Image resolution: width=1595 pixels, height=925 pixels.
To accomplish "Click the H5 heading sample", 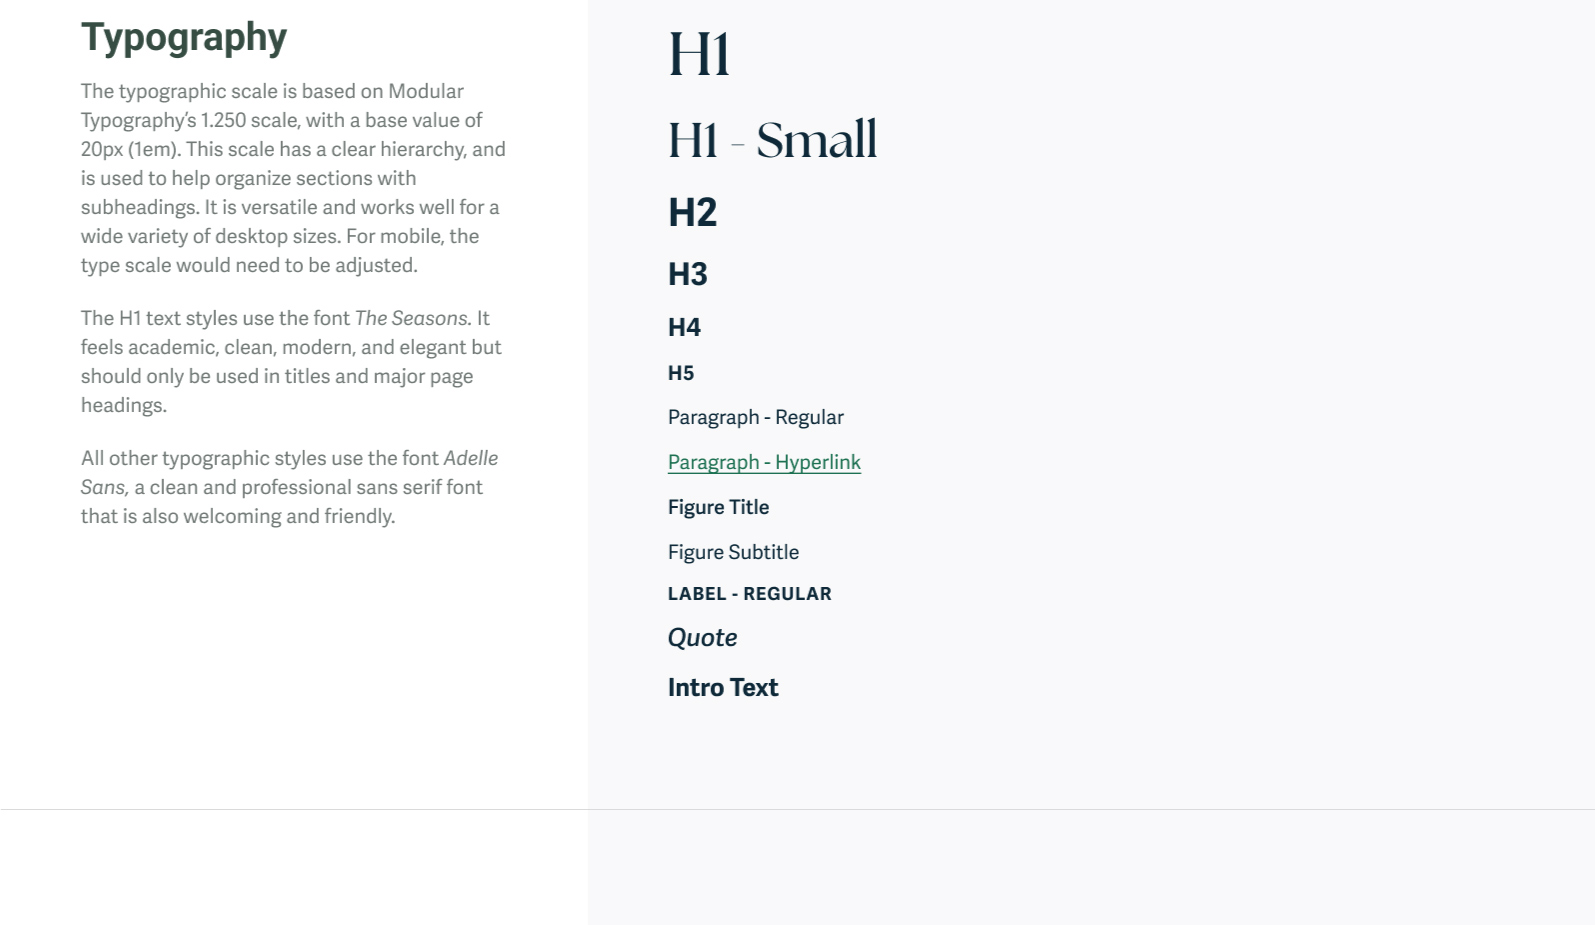I will [681, 373].
